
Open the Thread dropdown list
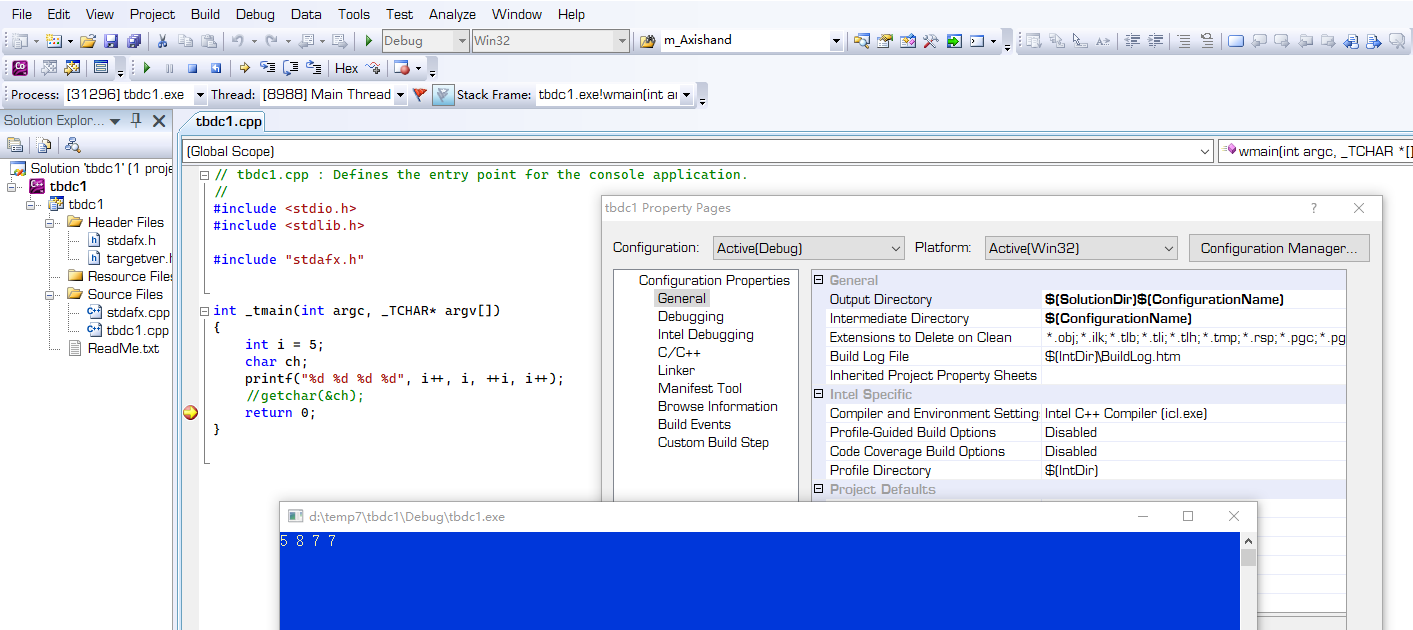click(400, 95)
